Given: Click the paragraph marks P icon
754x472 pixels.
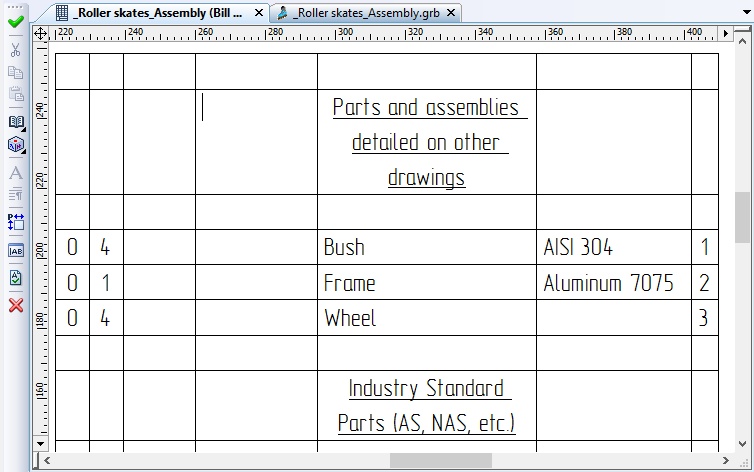Looking at the screenshot, I should click(16, 221).
